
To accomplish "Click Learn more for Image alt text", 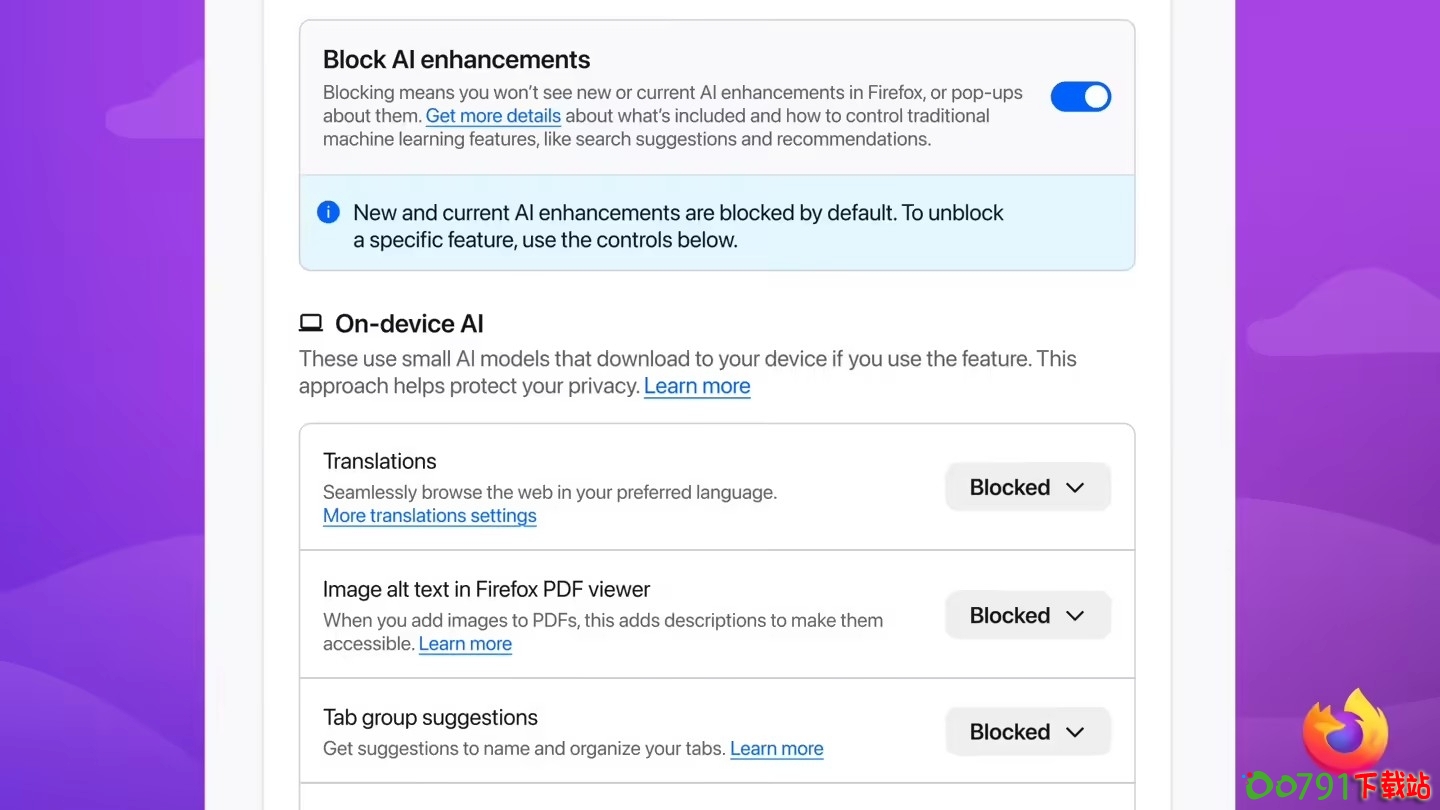I will (x=465, y=644).
